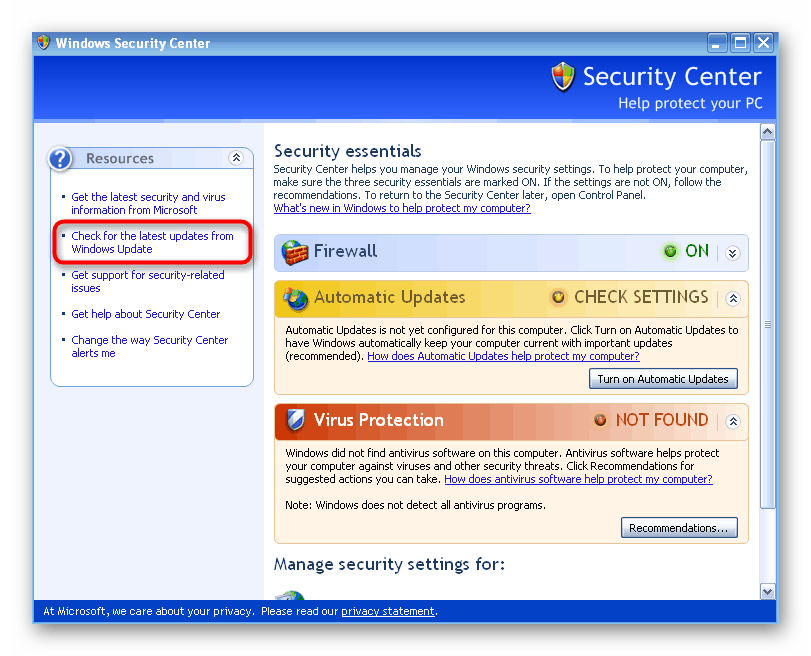Click the NOT FOUND status light
The image size is (811, 656).
pos(601,420)
